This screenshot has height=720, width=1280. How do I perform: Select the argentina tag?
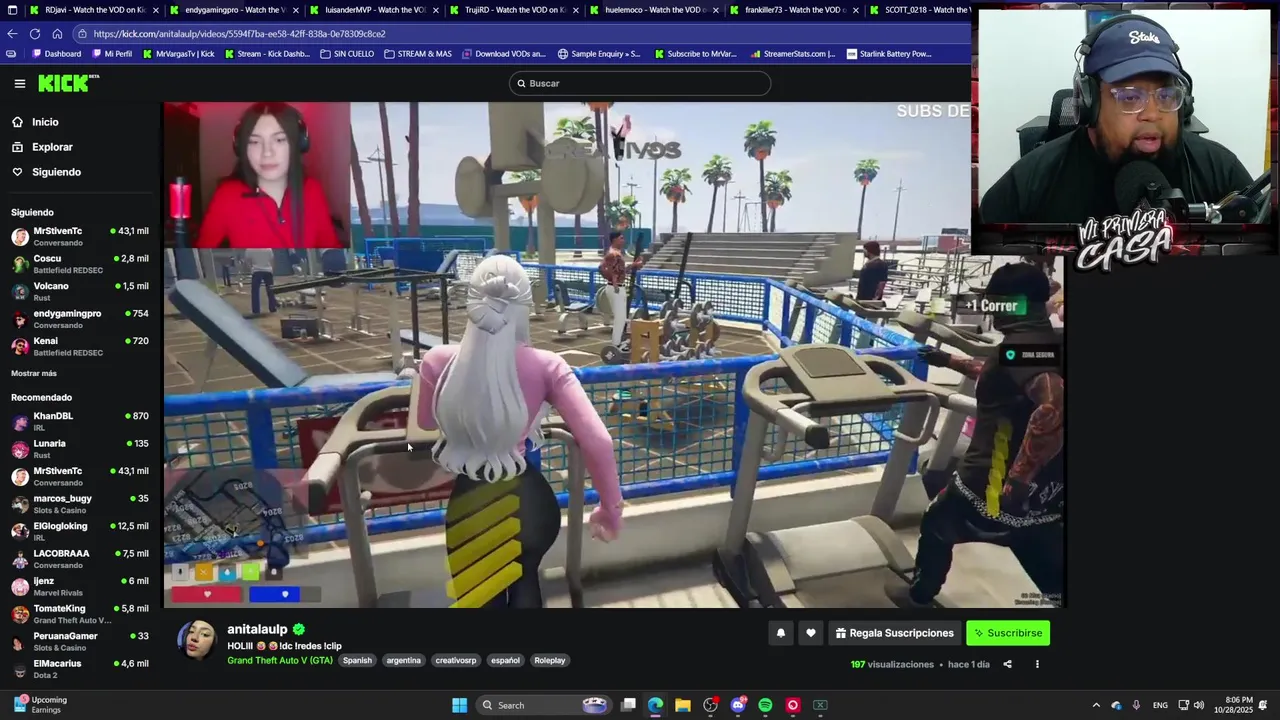(x=404, y=661)
